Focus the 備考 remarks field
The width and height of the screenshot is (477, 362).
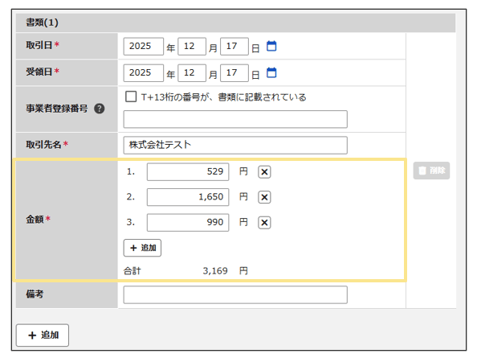click(235, 295)
